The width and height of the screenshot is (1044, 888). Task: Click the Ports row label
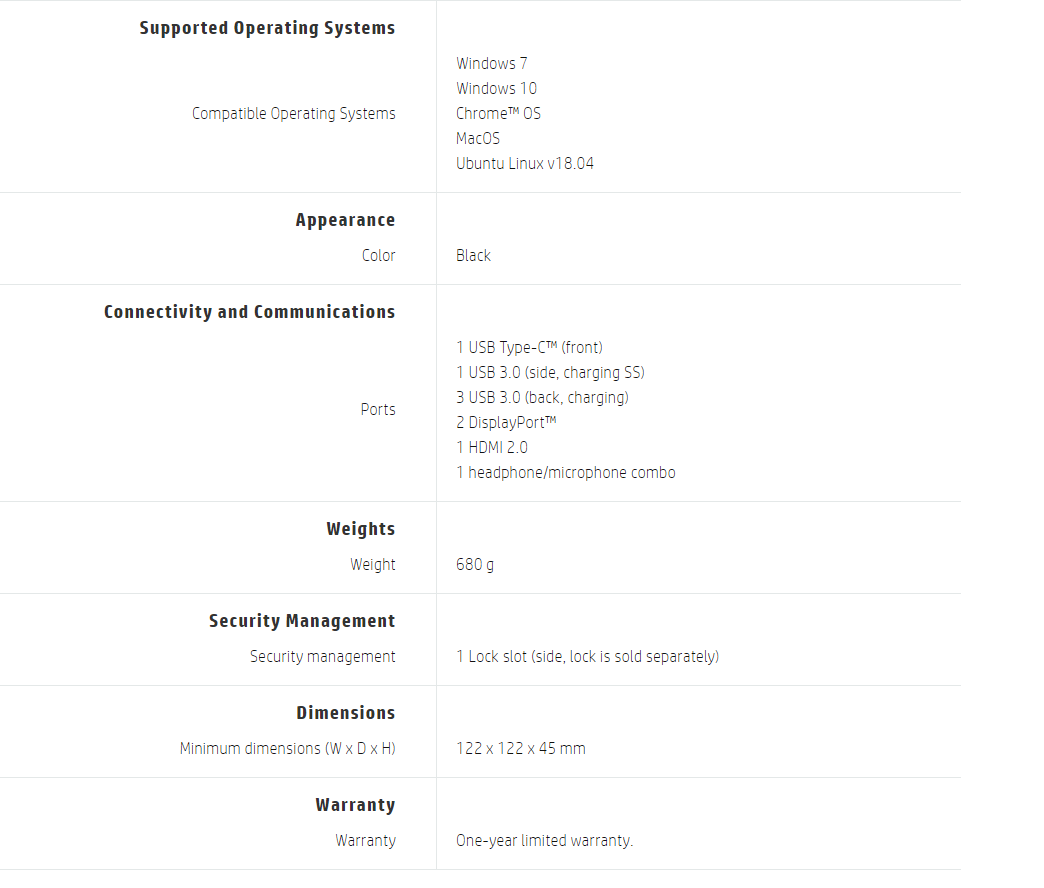pyautogui.click(x=378, y=410)
